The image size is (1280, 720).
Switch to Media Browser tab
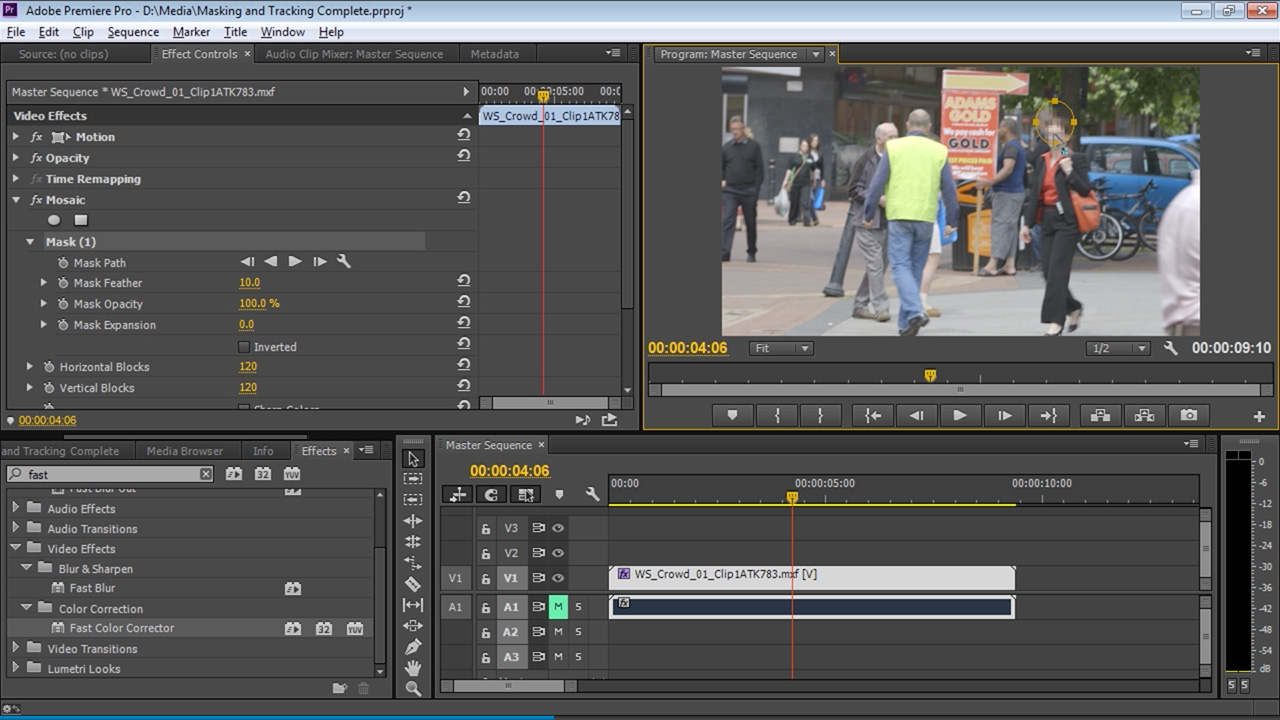[x=185, y=451]
